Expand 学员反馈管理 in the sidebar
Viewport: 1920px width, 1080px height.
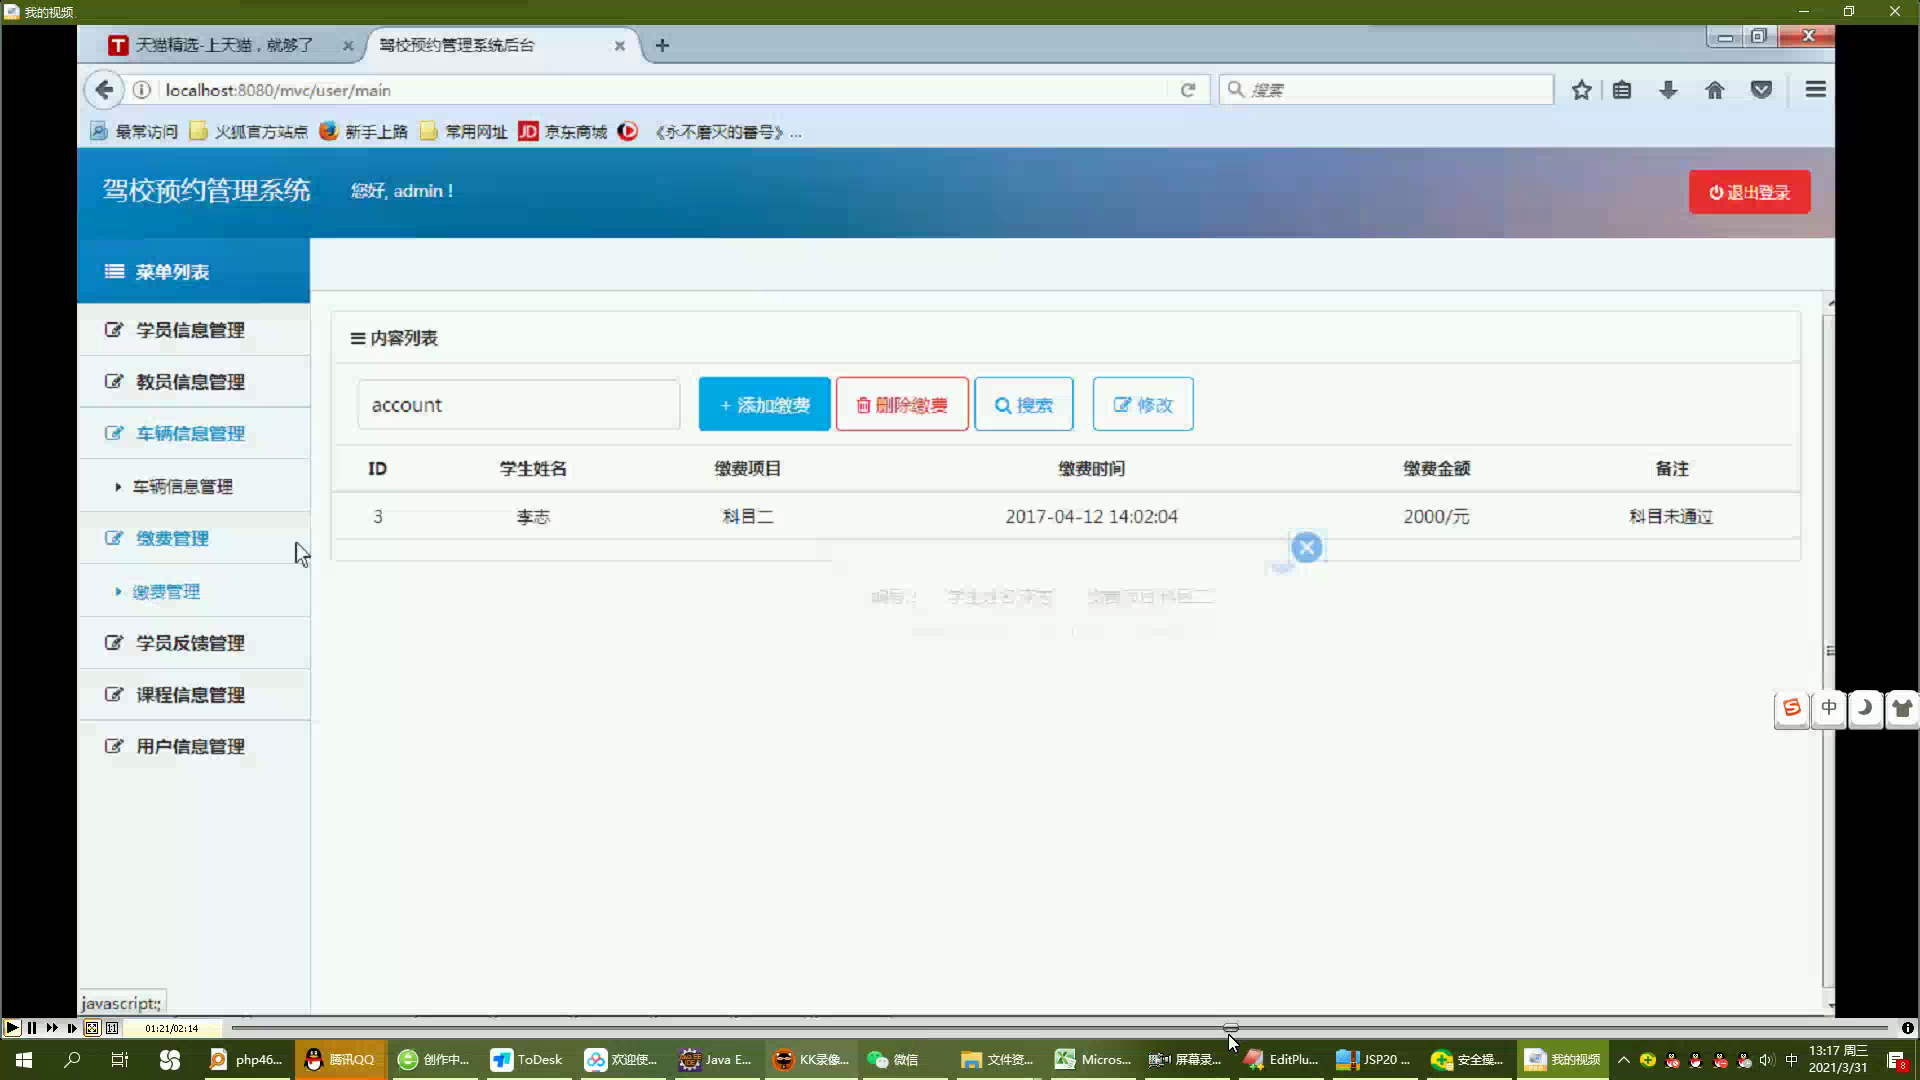click(193, 643)
